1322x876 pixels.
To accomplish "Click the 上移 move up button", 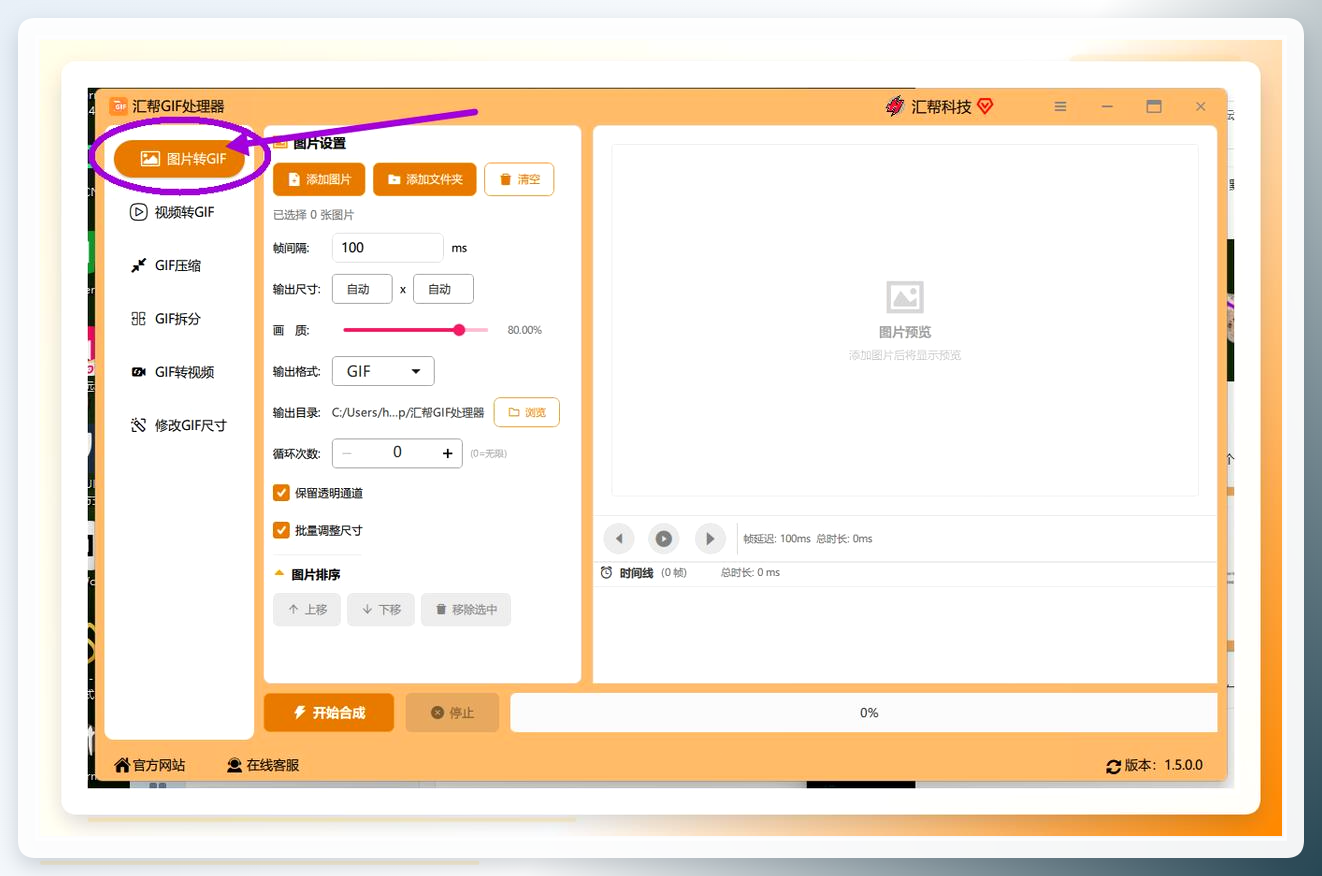I will point(307,609).
